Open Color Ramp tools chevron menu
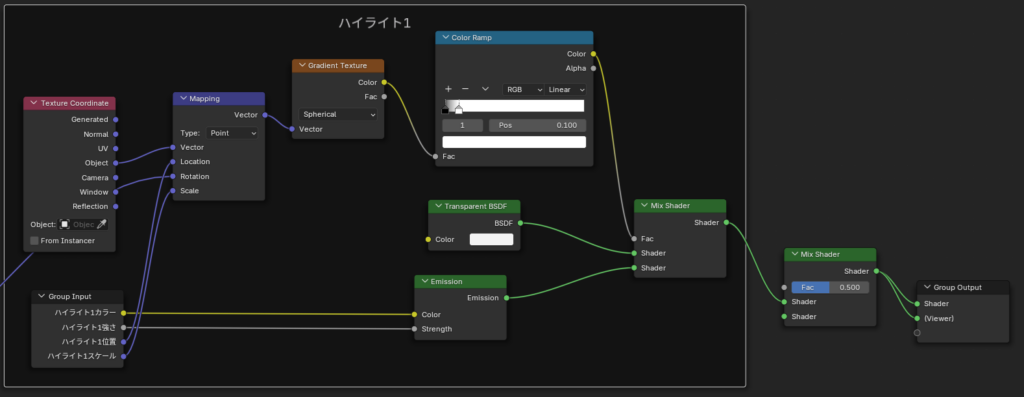The image size is (1024, 397). [x=485, y=89]
